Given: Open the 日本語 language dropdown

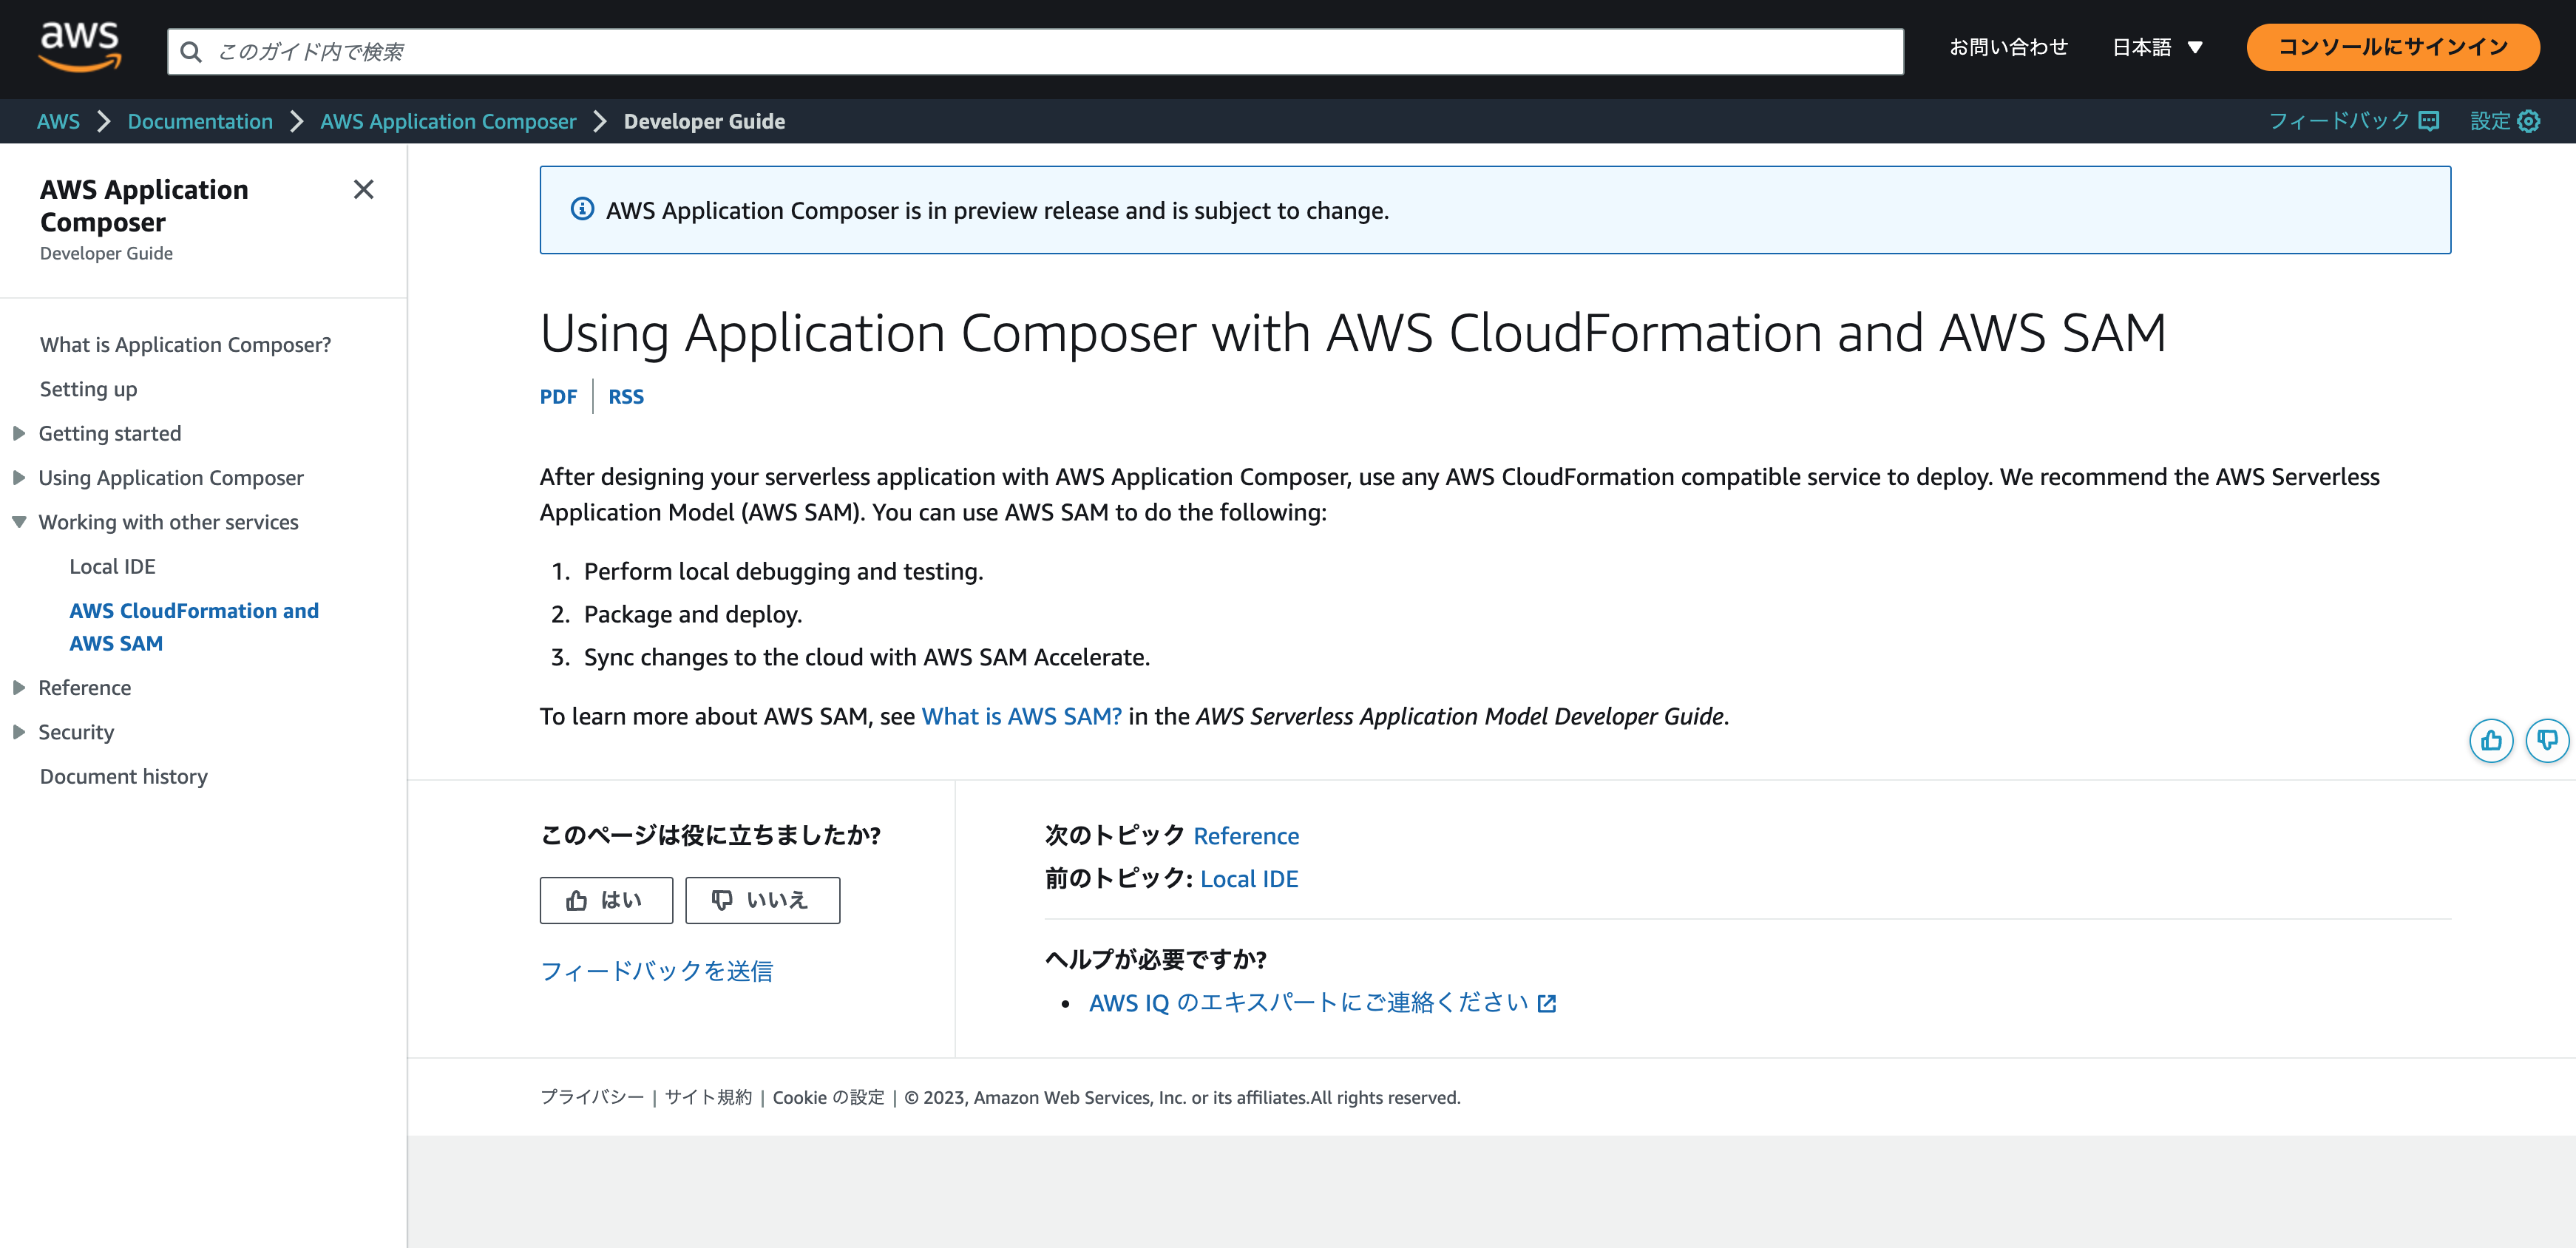Looking at the screenshot, I should (x=2157, y=47).
